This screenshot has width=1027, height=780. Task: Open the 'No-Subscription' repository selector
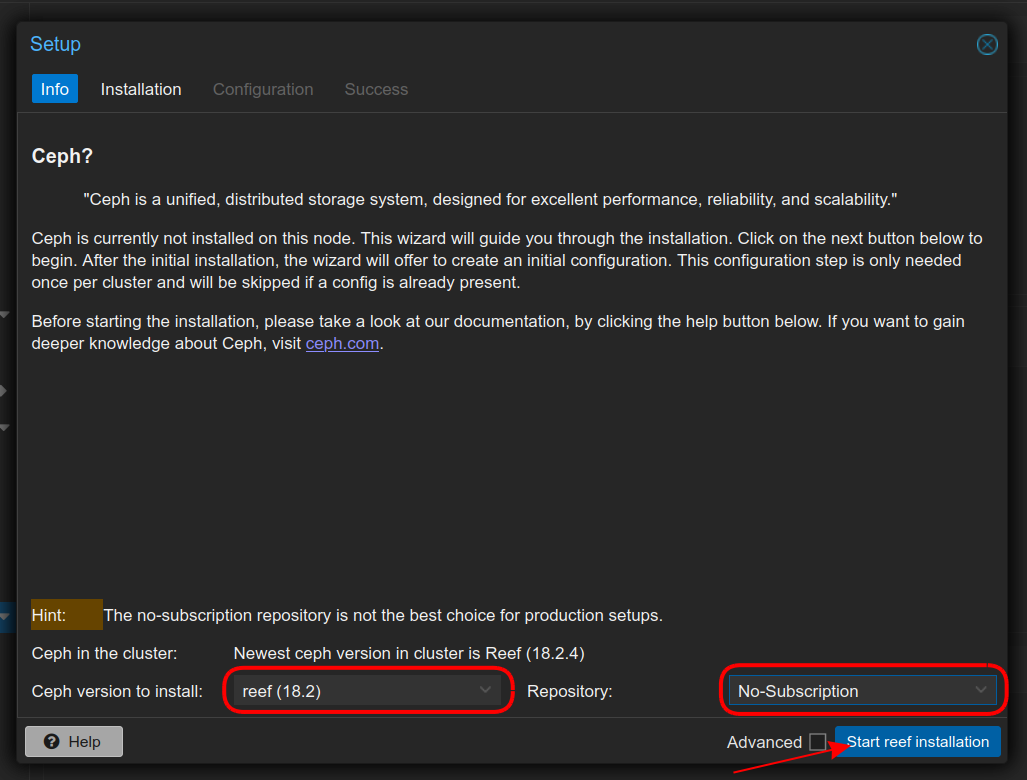click(x=862, y=690)
